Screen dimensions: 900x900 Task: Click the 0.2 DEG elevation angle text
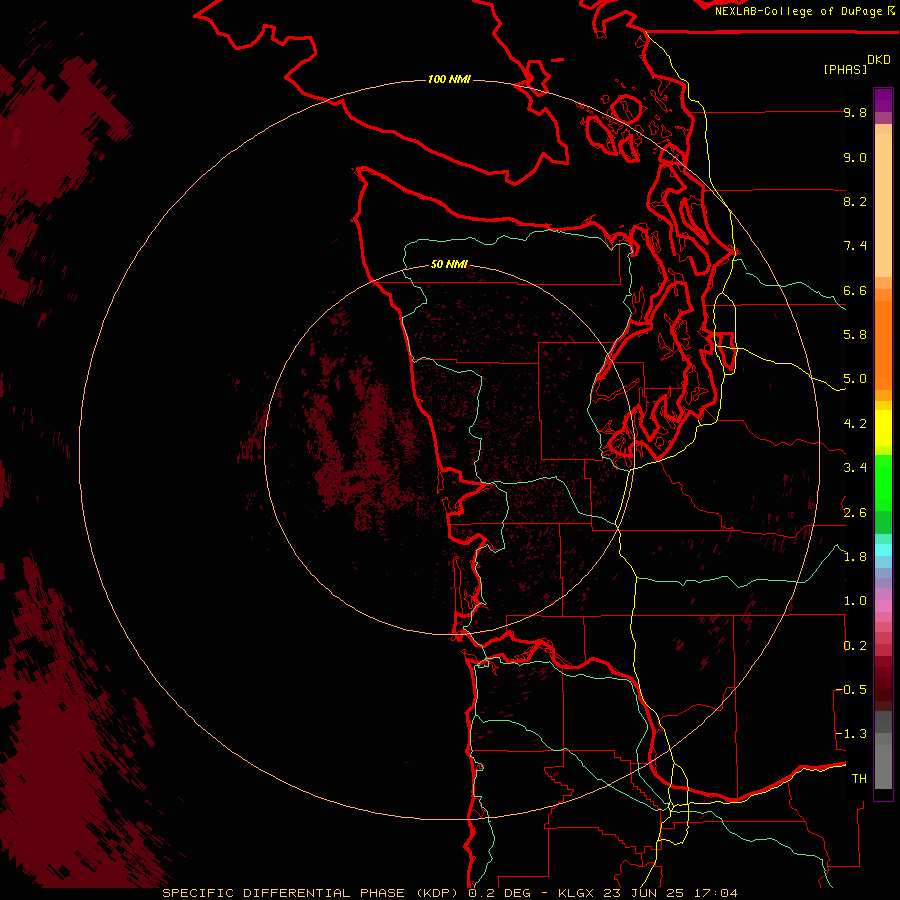click(501, 893)
